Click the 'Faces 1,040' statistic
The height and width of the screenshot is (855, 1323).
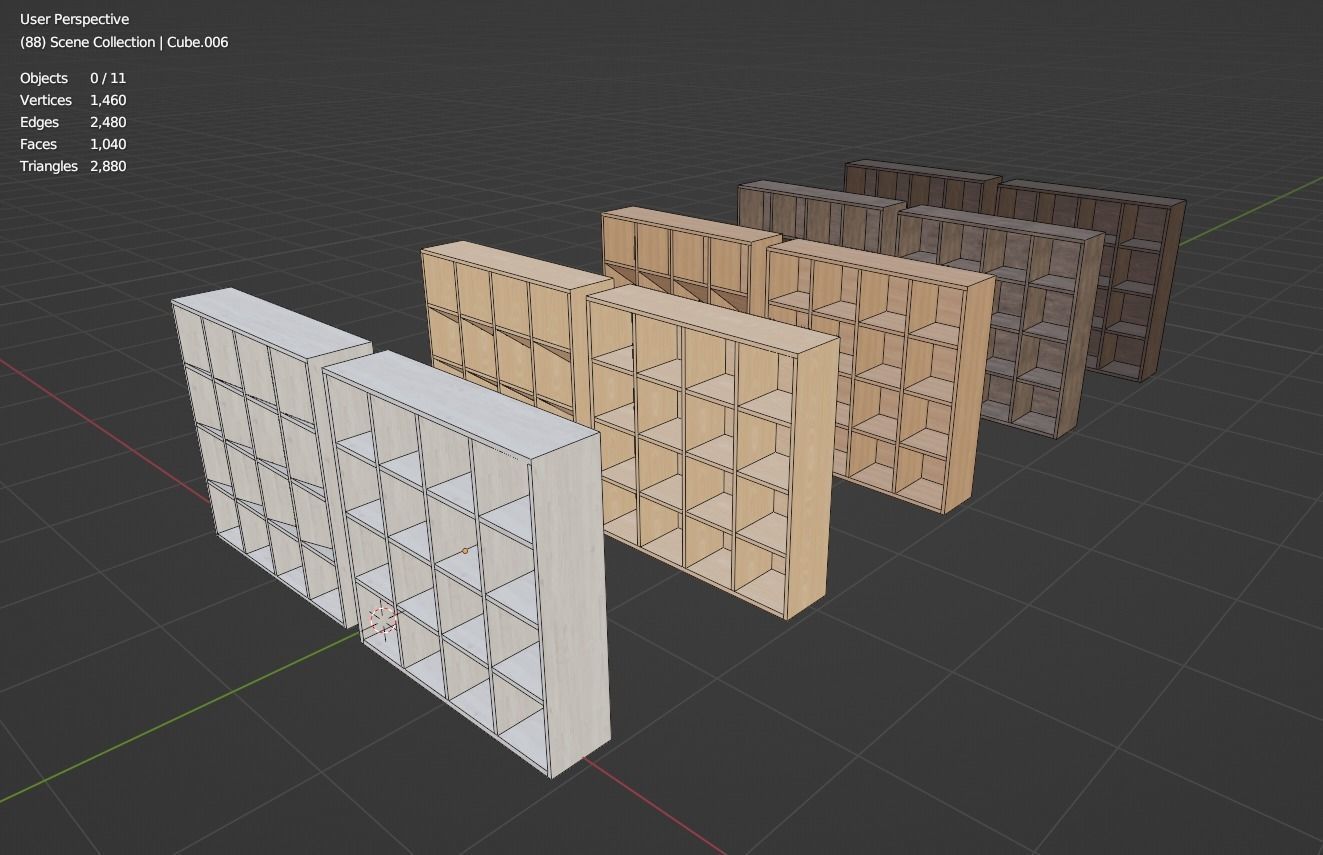click(x=73, y=144)
